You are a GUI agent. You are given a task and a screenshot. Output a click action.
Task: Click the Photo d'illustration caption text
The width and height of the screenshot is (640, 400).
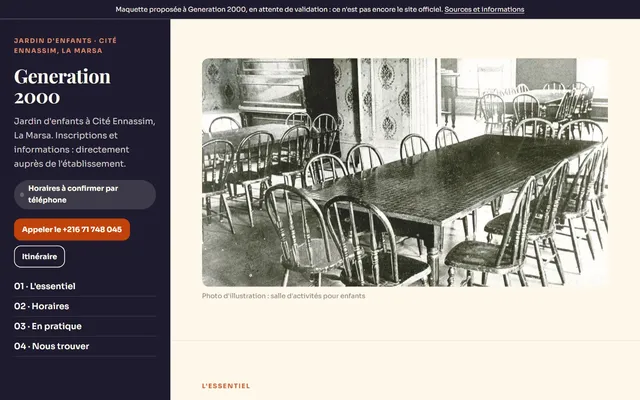point(283,296)
